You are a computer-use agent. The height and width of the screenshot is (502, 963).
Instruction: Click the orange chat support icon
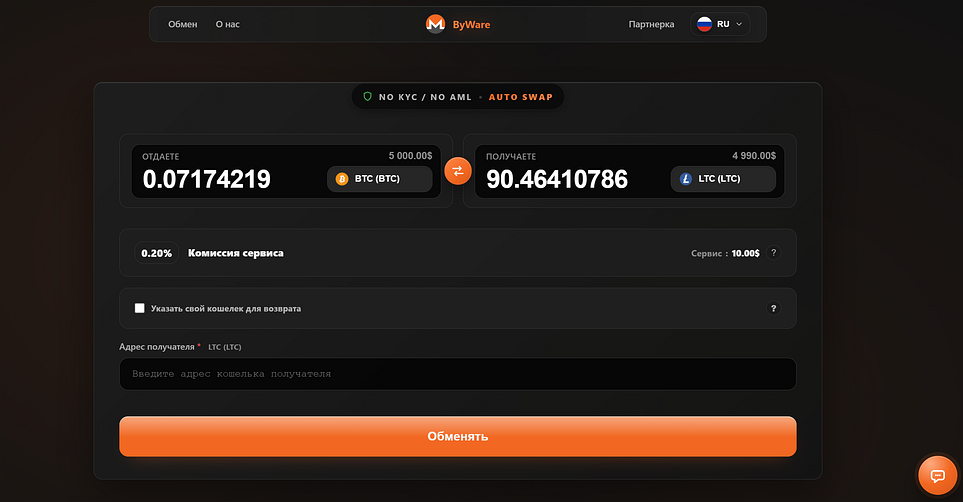tap(937, 475)
